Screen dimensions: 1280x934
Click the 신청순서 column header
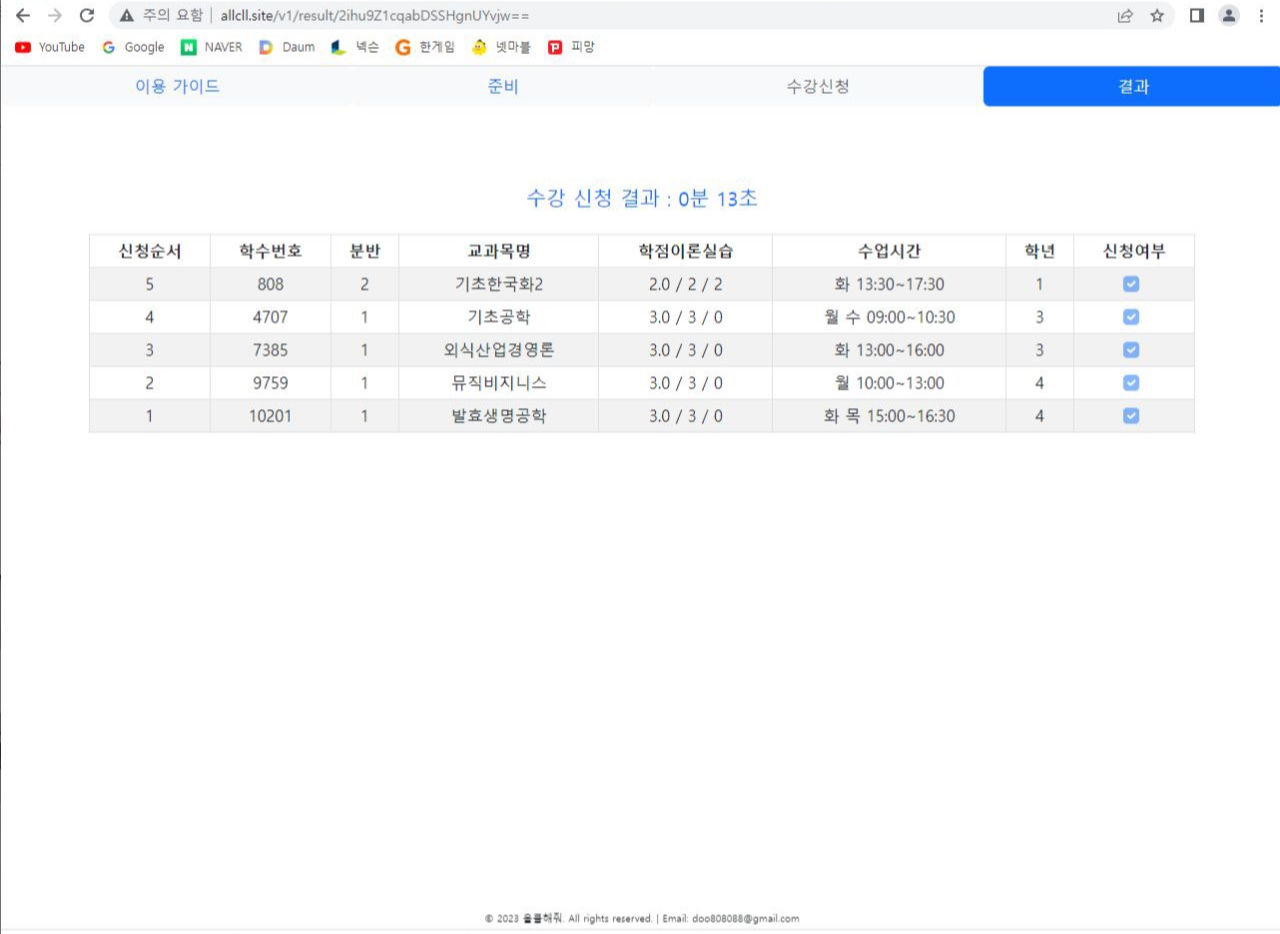point(150,251)
